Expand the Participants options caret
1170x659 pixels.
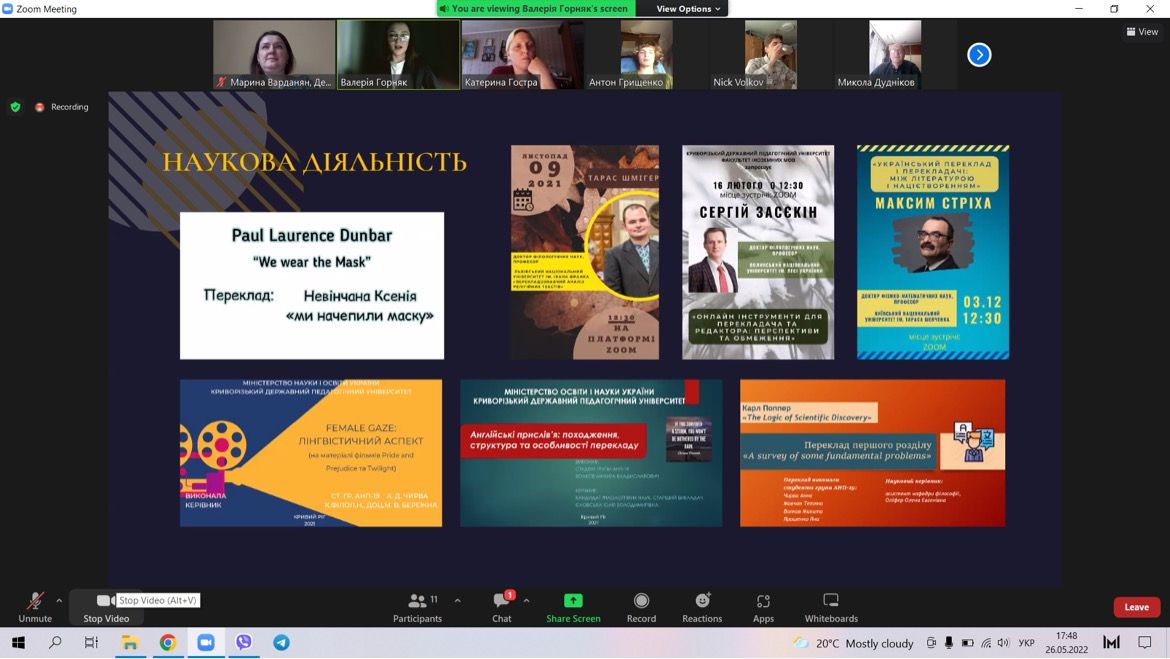pos(457,601)
